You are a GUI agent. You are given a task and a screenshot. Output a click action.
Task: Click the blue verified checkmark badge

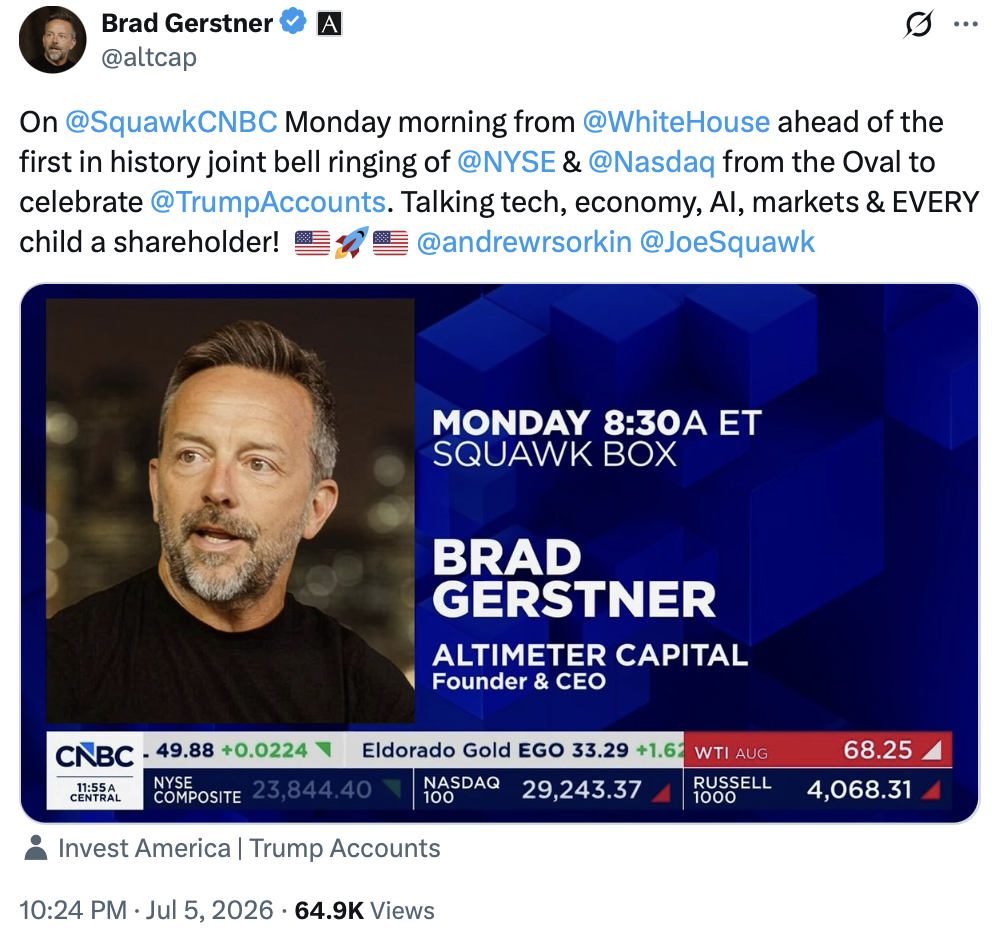tap(294, 22)
